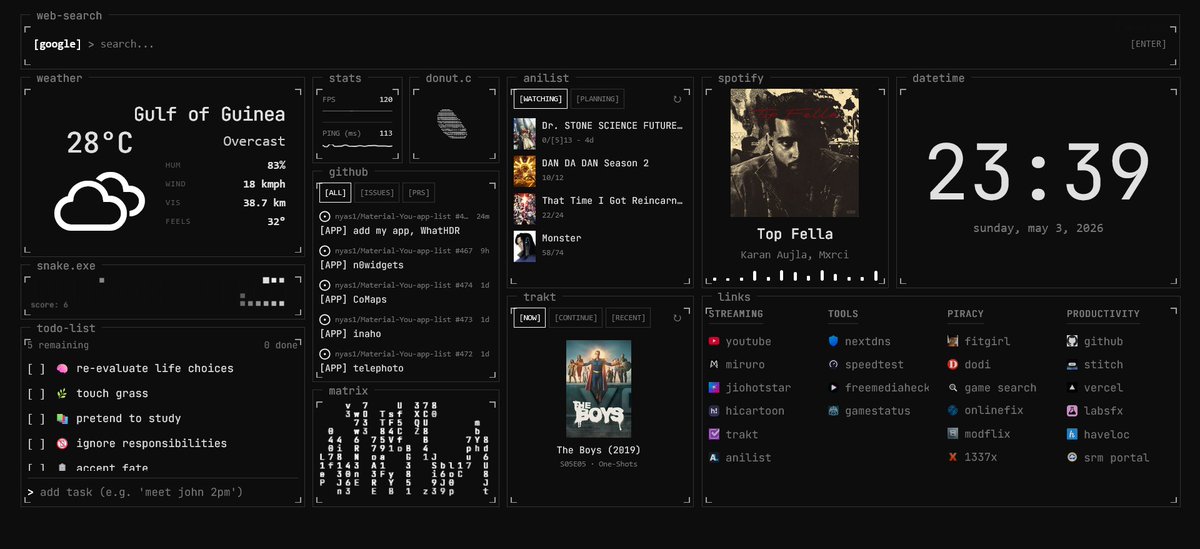Click the gamestatus controller icon
The width and height of the screenshot is (1200, 549).
coord(833,411)
